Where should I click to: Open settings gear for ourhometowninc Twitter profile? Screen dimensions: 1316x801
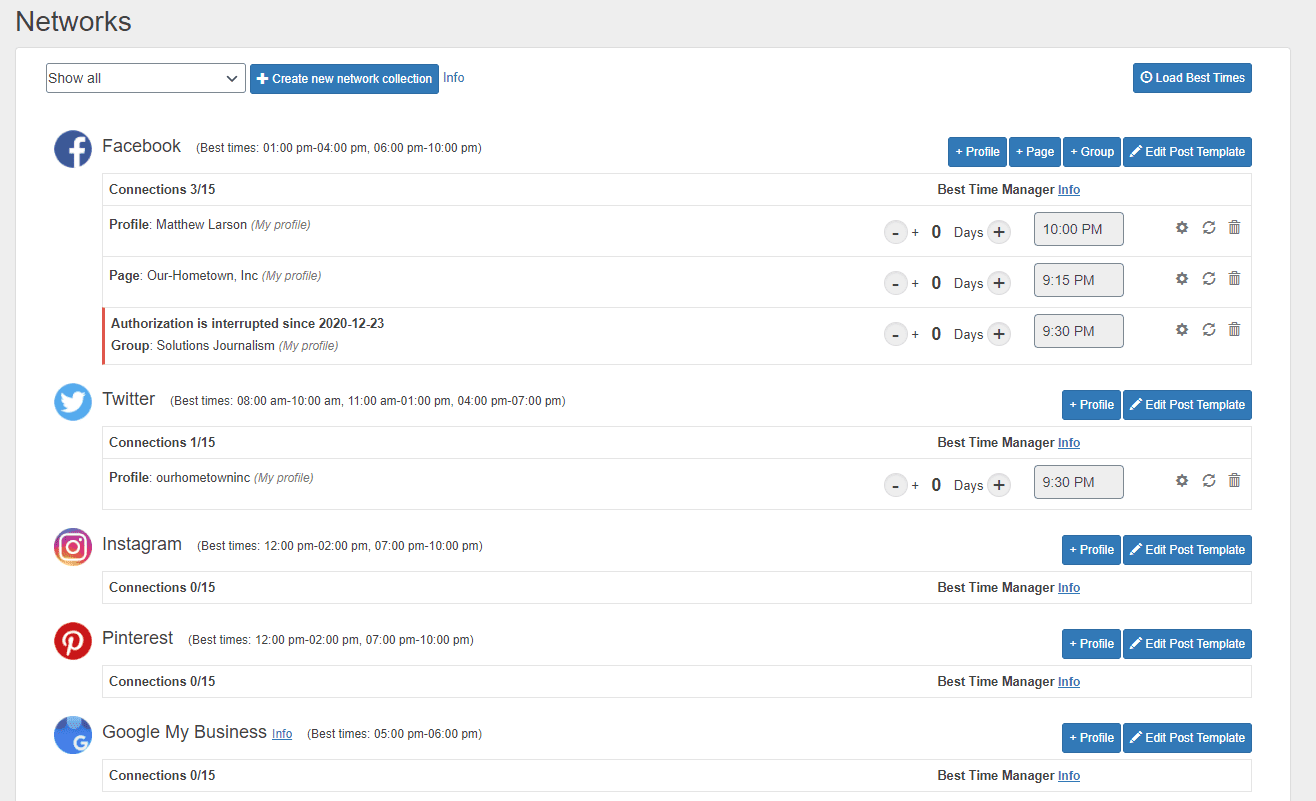tap(1182, 480)
